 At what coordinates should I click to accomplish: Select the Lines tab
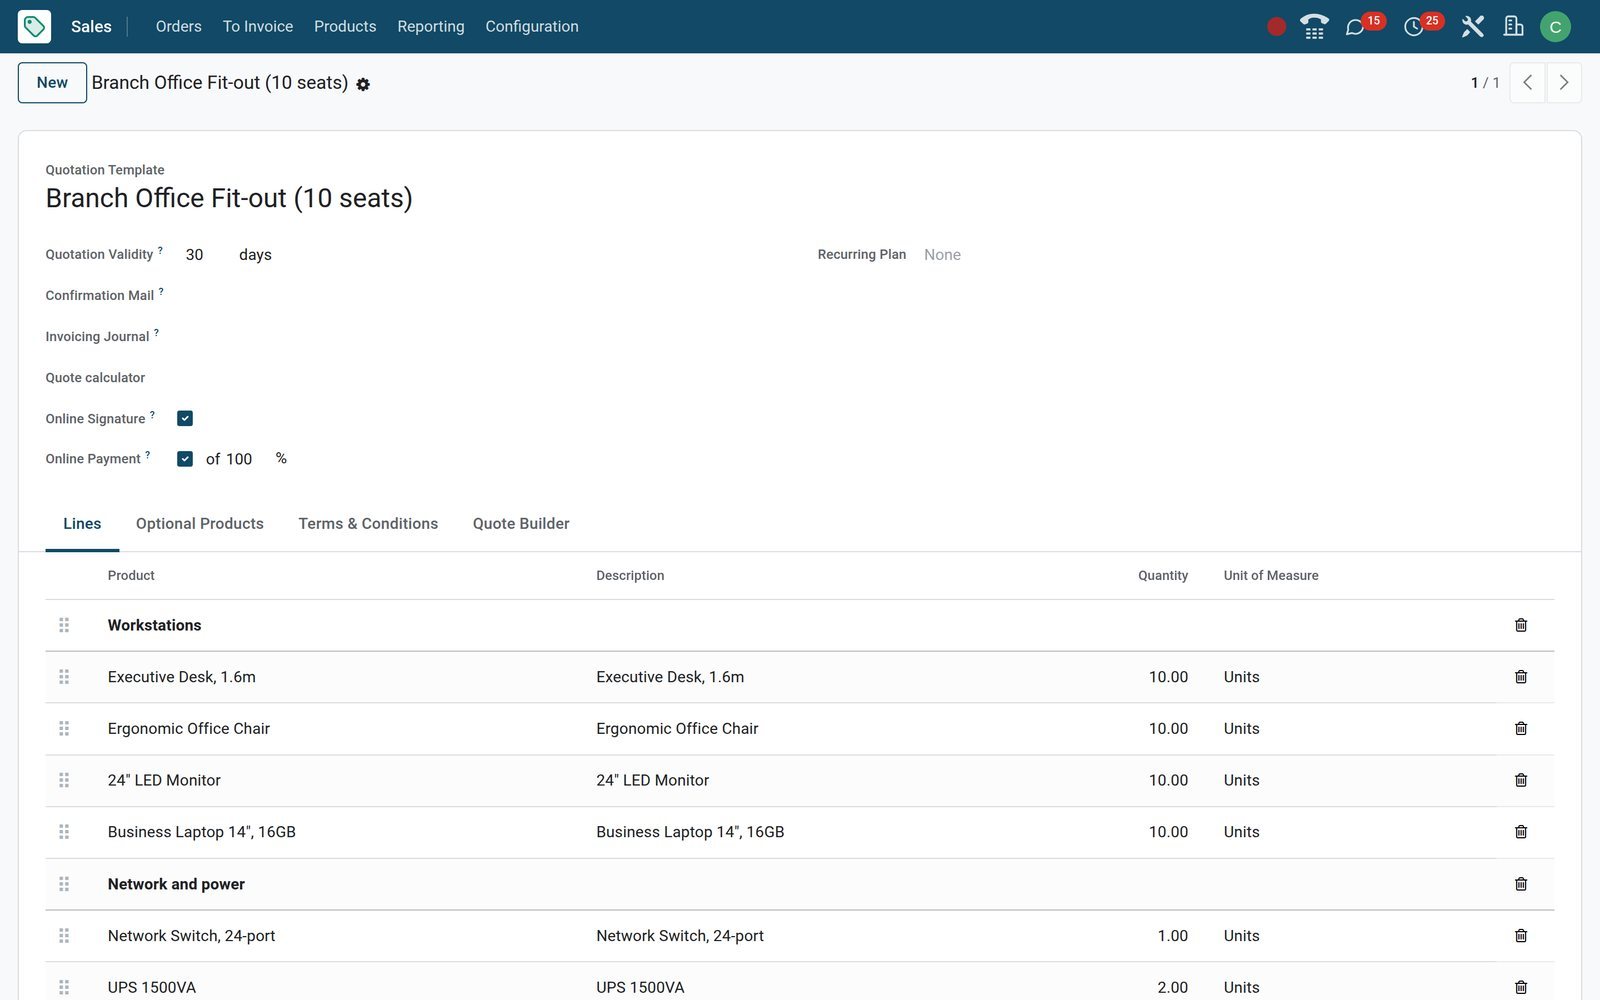click(x=82, y=524)
